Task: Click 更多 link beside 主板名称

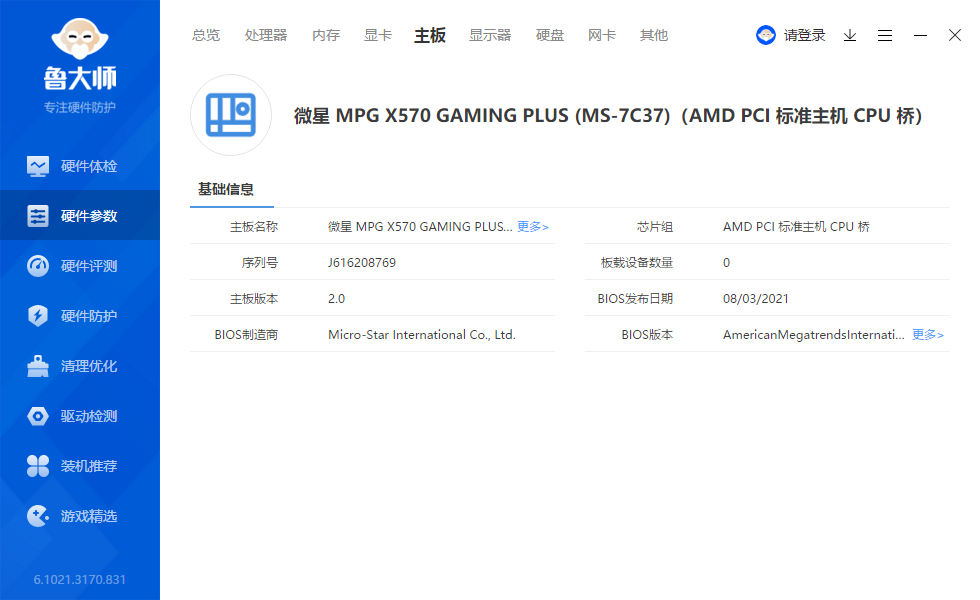Action: [x=533, y=227]
